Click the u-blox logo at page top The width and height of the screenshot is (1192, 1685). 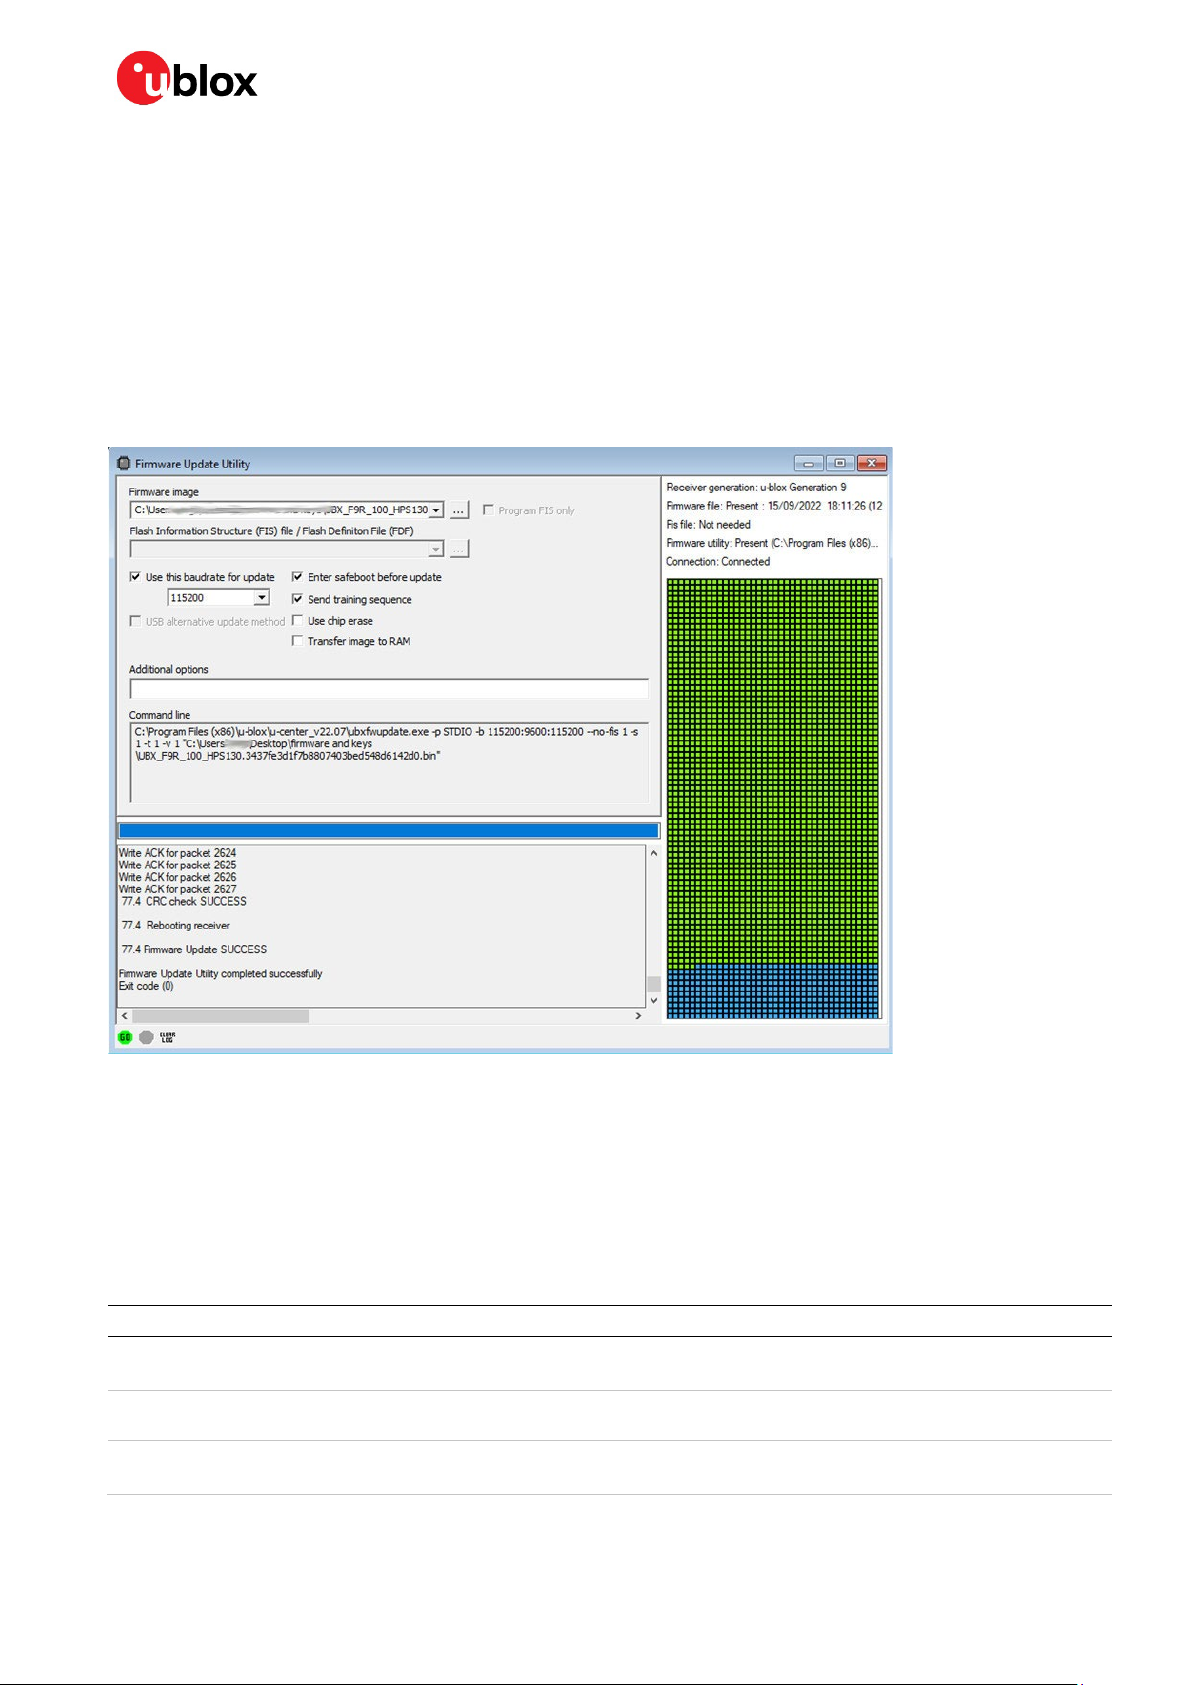pos(187,78)
